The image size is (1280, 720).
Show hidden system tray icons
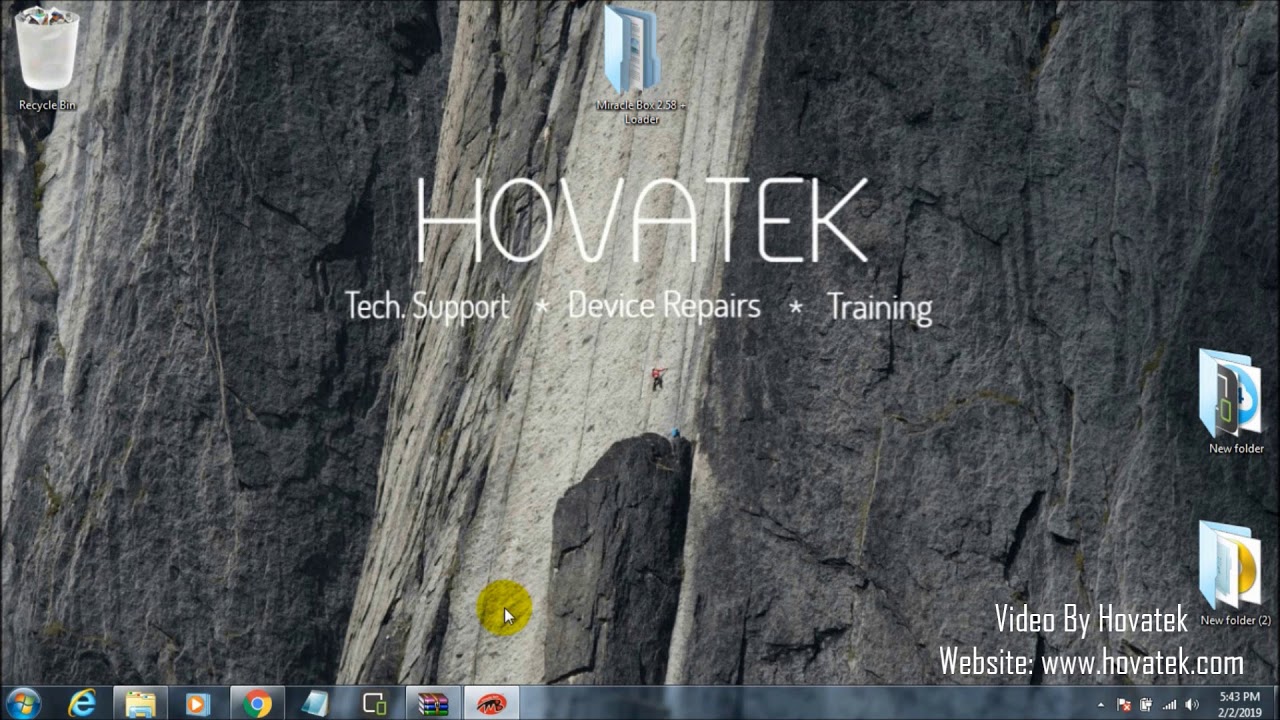click(x=1101, y=705)
